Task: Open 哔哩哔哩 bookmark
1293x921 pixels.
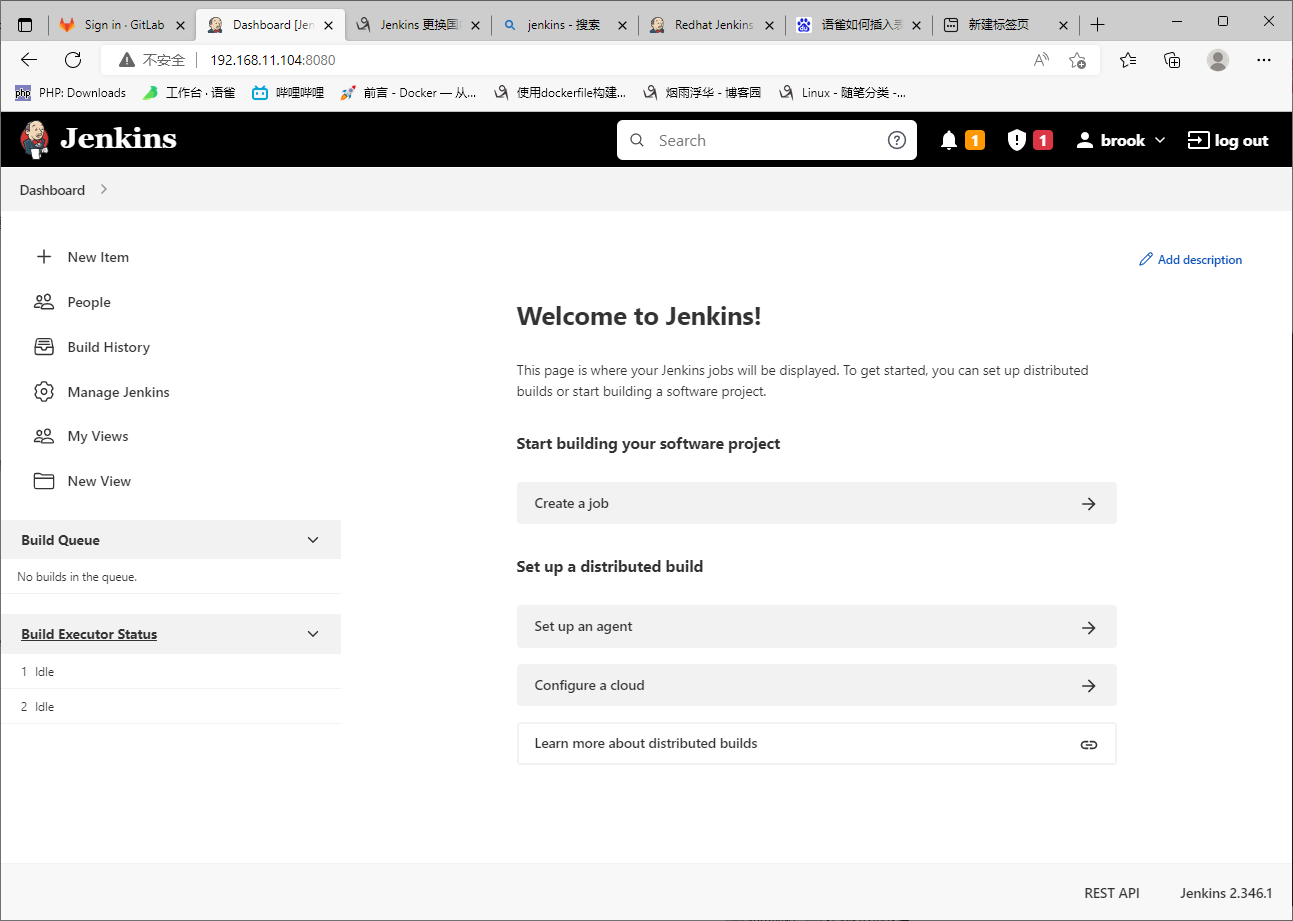Action: point(288,93)
